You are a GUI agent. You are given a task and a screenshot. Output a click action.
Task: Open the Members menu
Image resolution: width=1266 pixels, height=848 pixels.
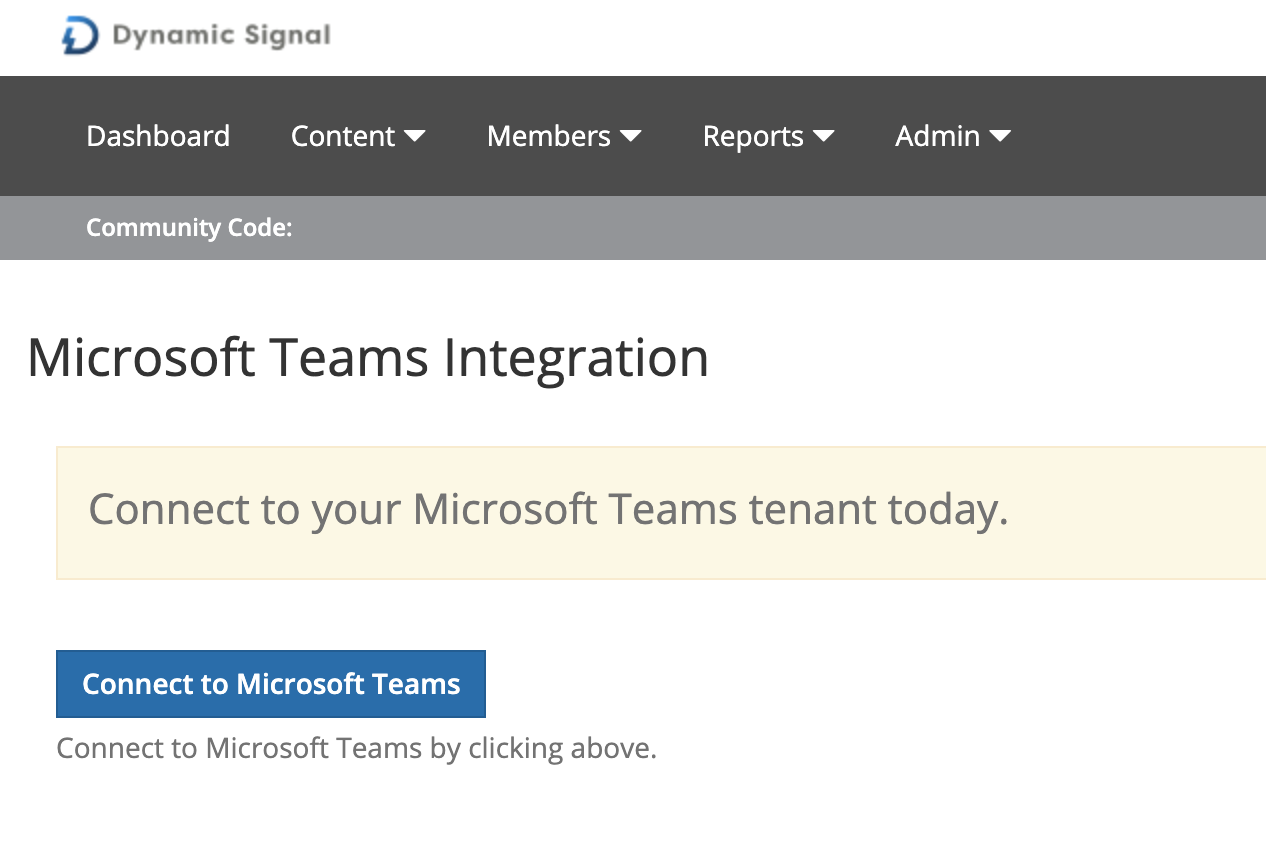click(x=564, y=136)
